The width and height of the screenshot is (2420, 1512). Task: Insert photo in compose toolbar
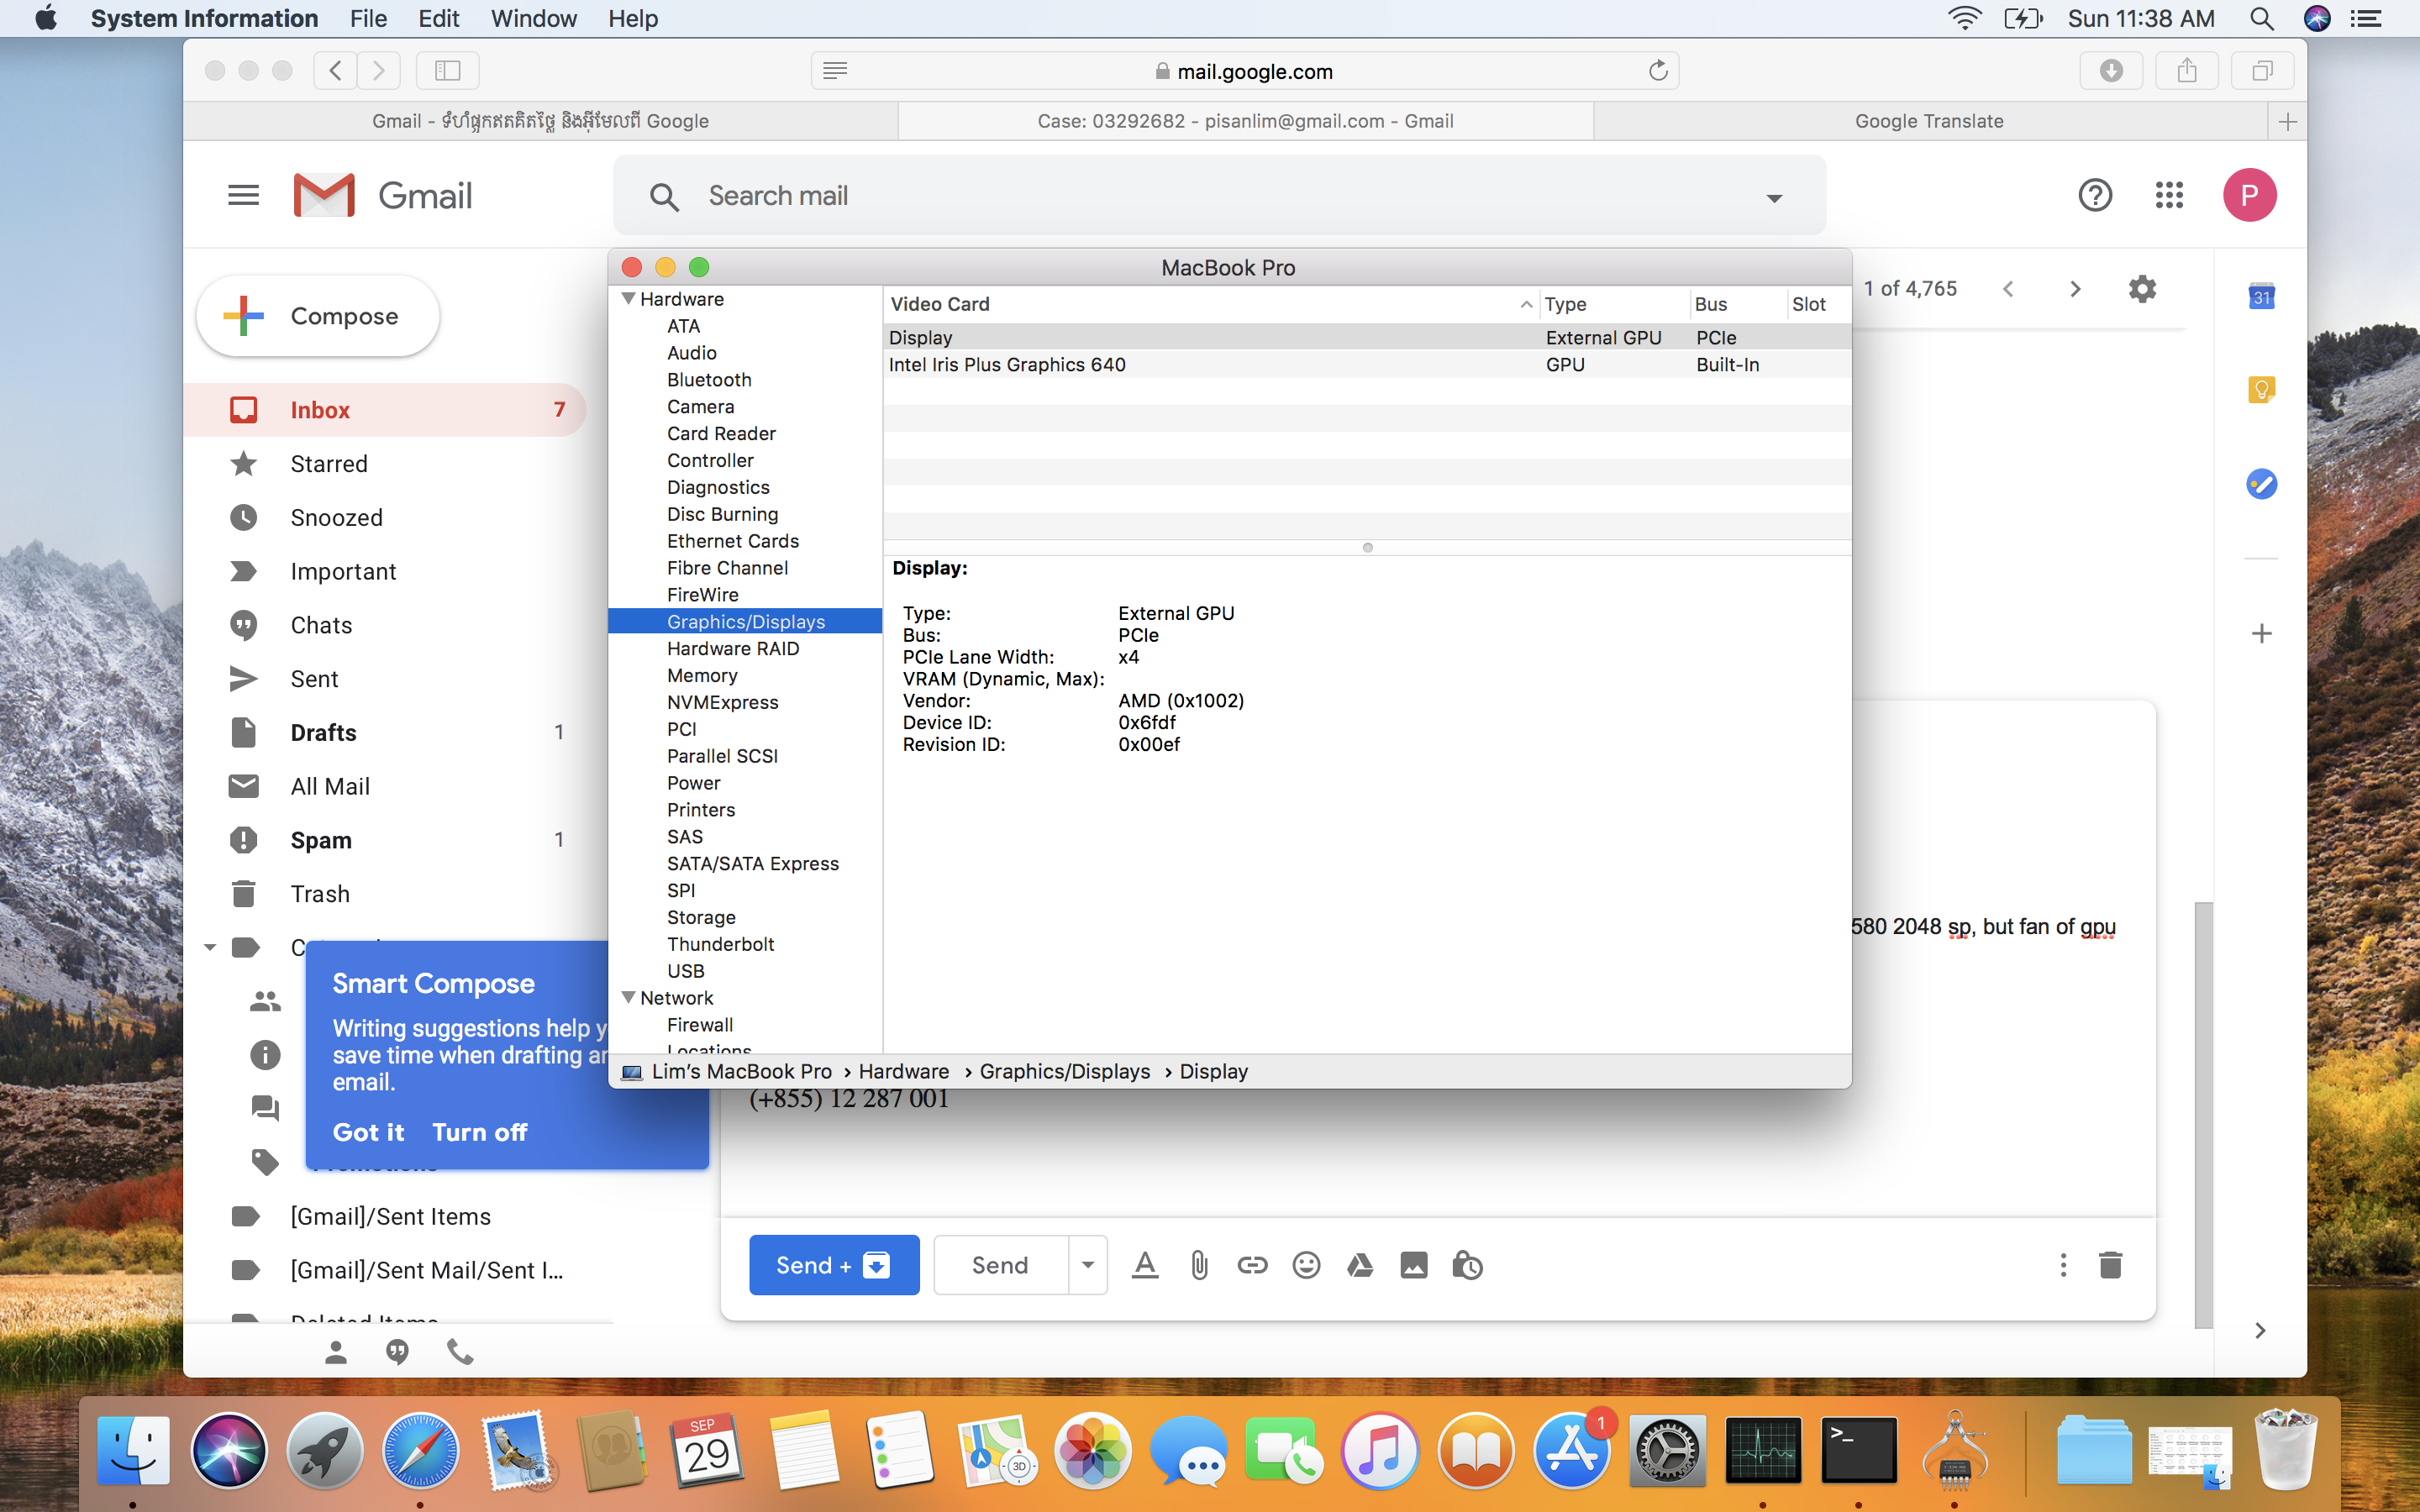pos(1414,1265)
